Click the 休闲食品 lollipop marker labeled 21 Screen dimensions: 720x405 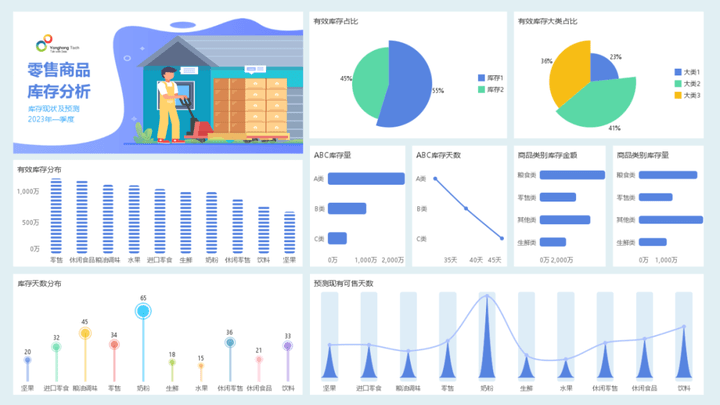click(x=259, y=359)
